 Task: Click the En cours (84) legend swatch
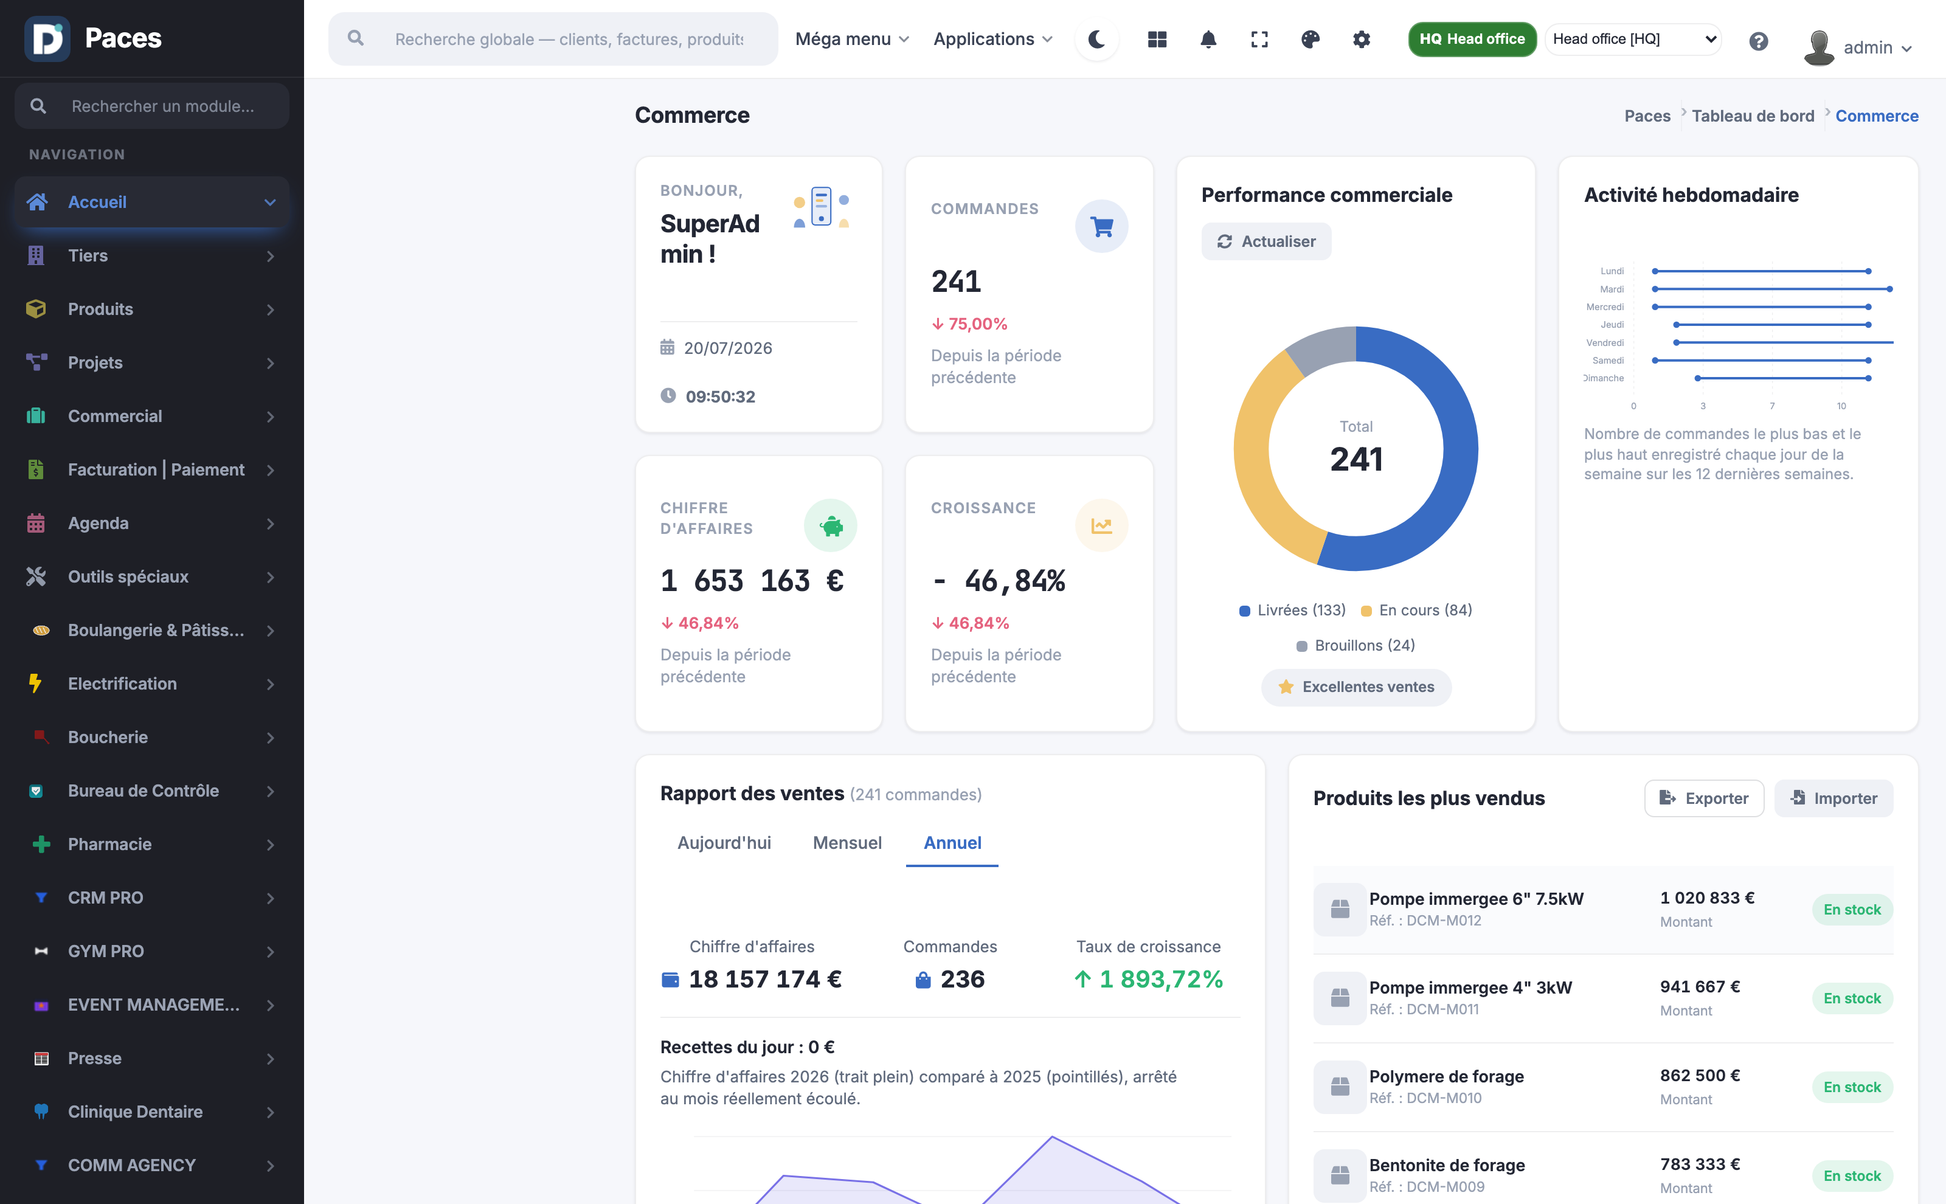click(1366, 611)
